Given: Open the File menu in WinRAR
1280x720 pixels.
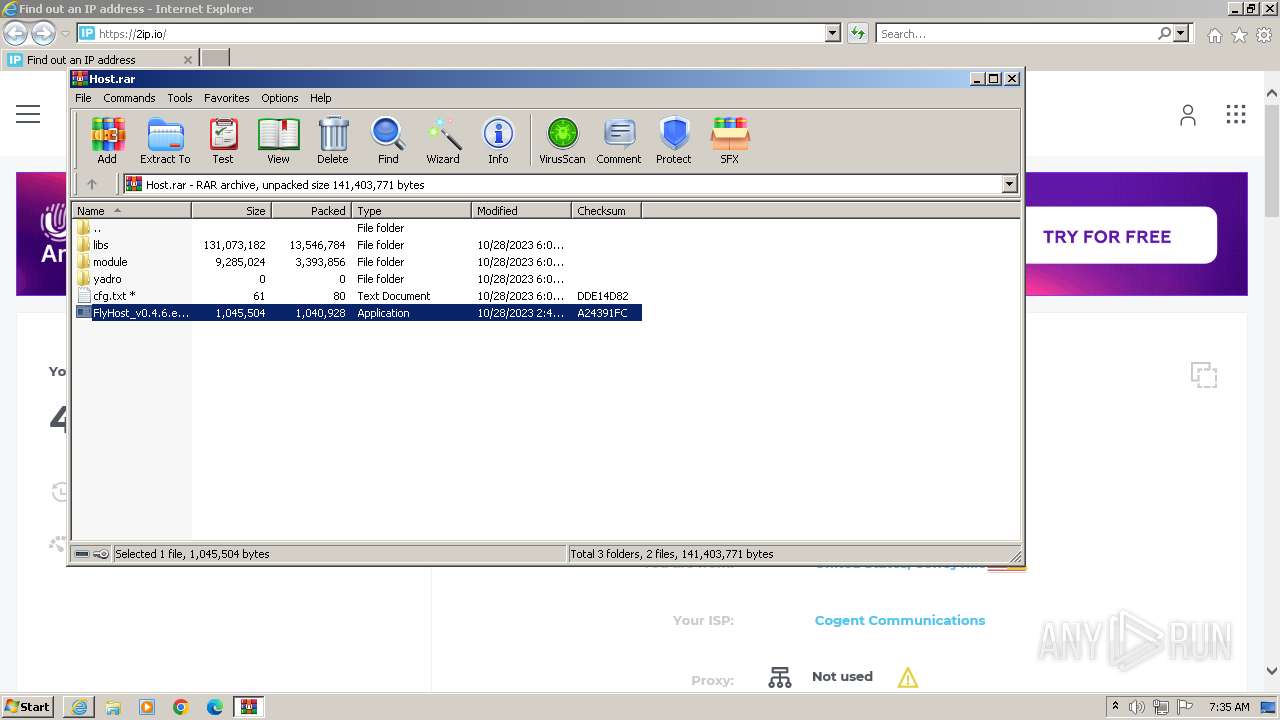Looking at the screenshot, I should click(x=83, y=98).
